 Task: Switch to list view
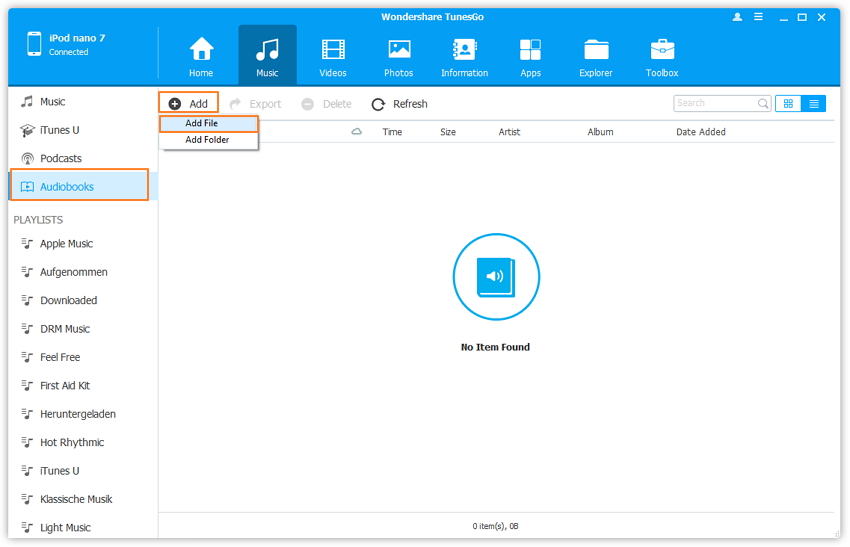tap(814, 104)
